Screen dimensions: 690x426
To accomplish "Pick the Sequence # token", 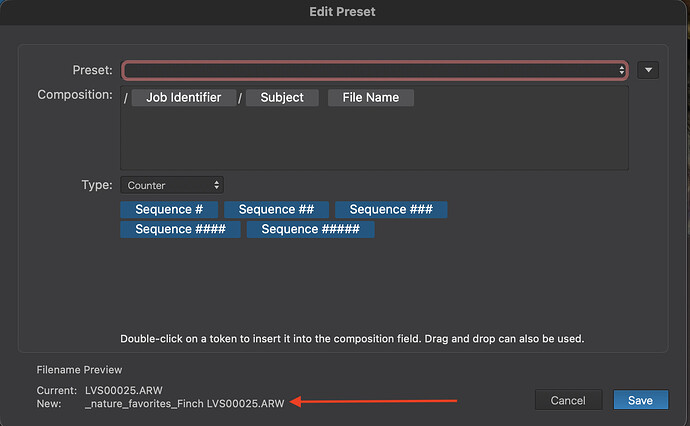I will (x=169, y=209).
